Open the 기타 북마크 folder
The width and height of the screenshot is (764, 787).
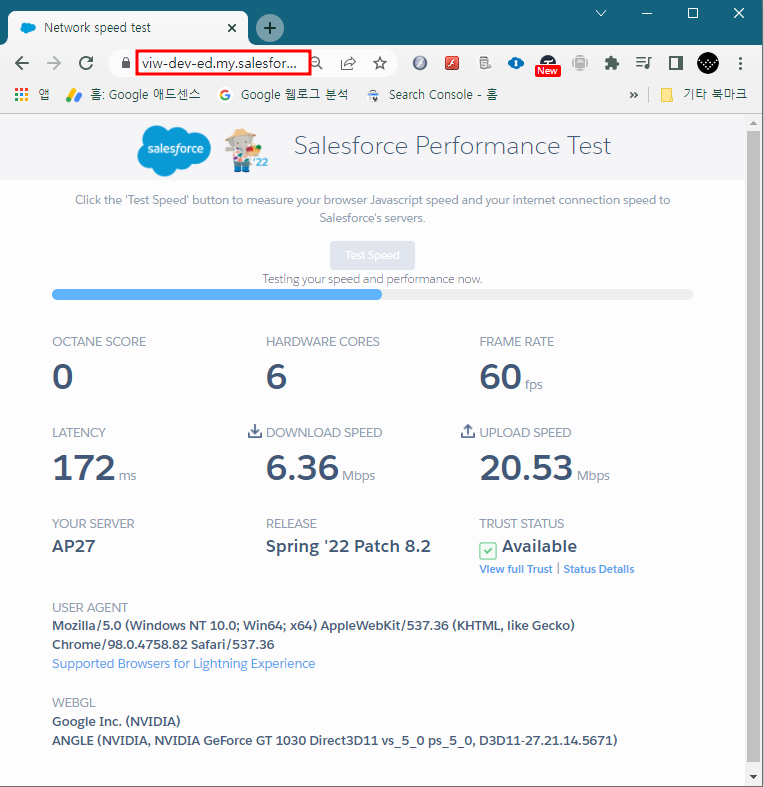click(704, 94)
